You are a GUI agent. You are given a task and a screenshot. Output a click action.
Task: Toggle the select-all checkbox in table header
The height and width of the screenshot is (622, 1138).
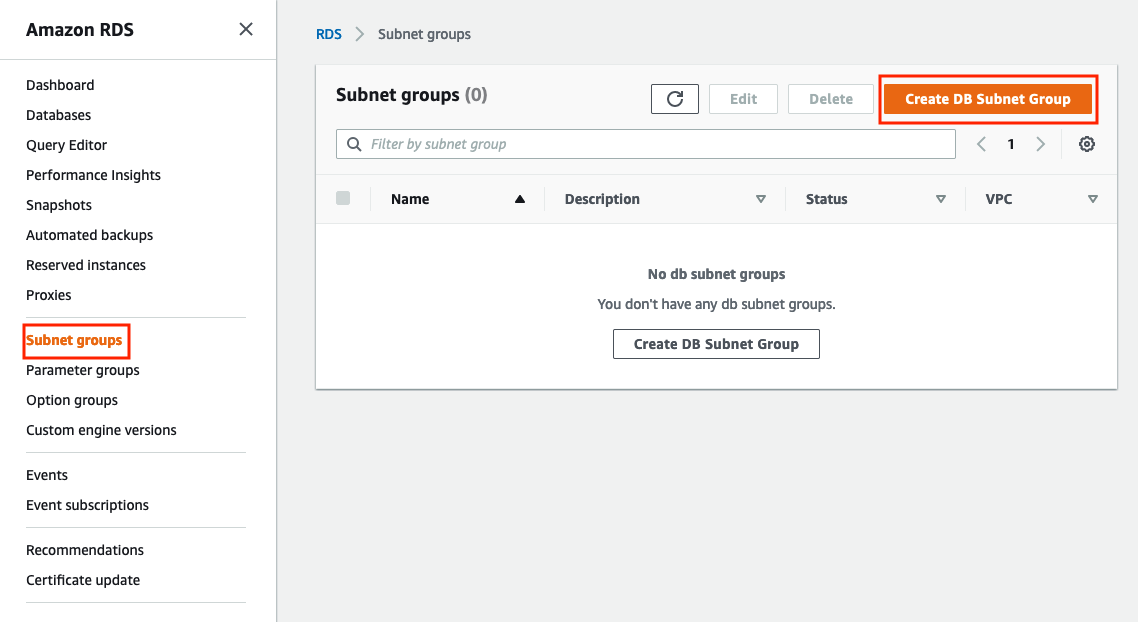coord(343,198)
